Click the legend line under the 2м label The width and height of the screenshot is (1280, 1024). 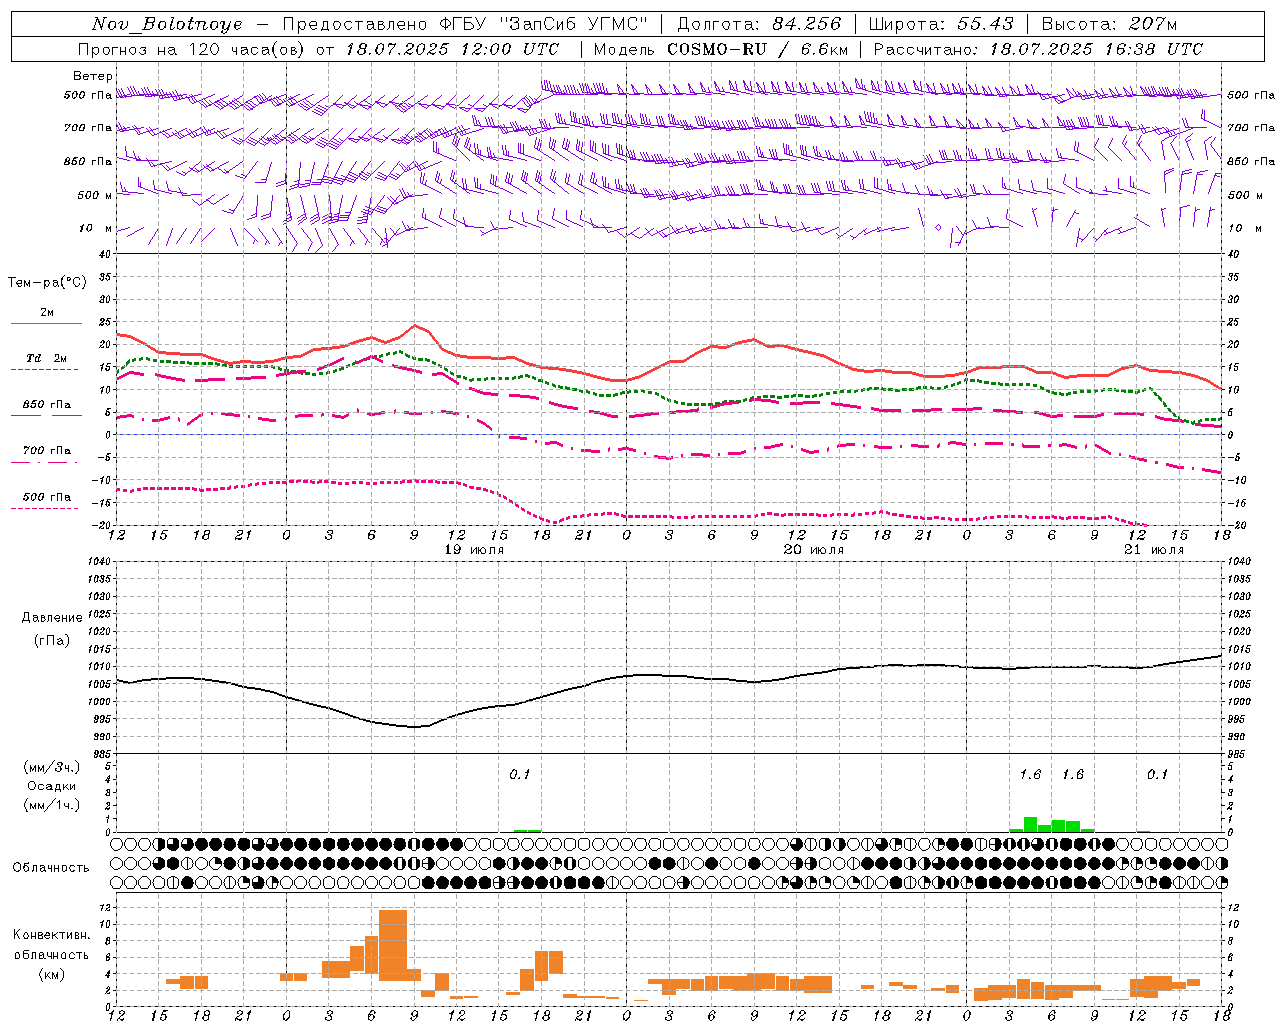click(x=46, y=324)
